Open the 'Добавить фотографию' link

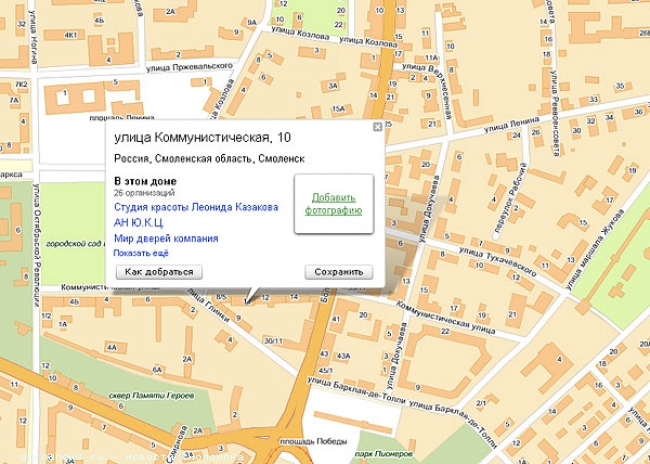tap(333, 204)
